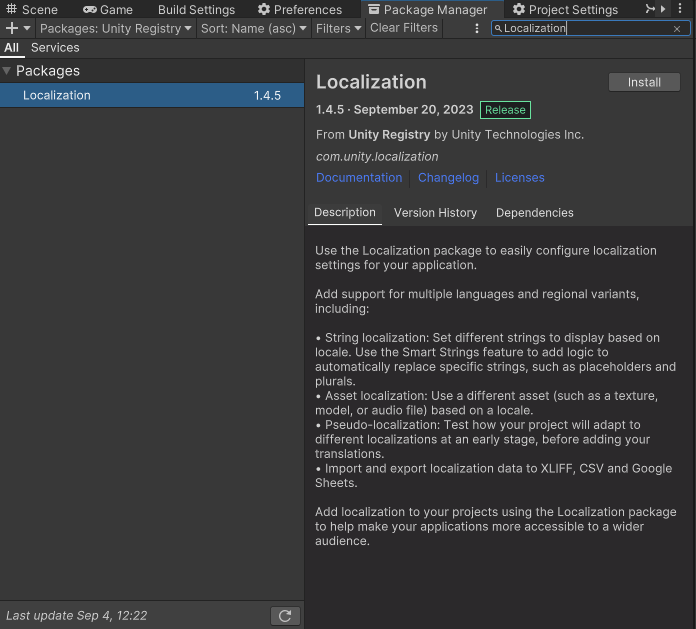This screenshot has height=629, width=696.
Task: Click the Game tab controller icon
Action: coord(90,9)
